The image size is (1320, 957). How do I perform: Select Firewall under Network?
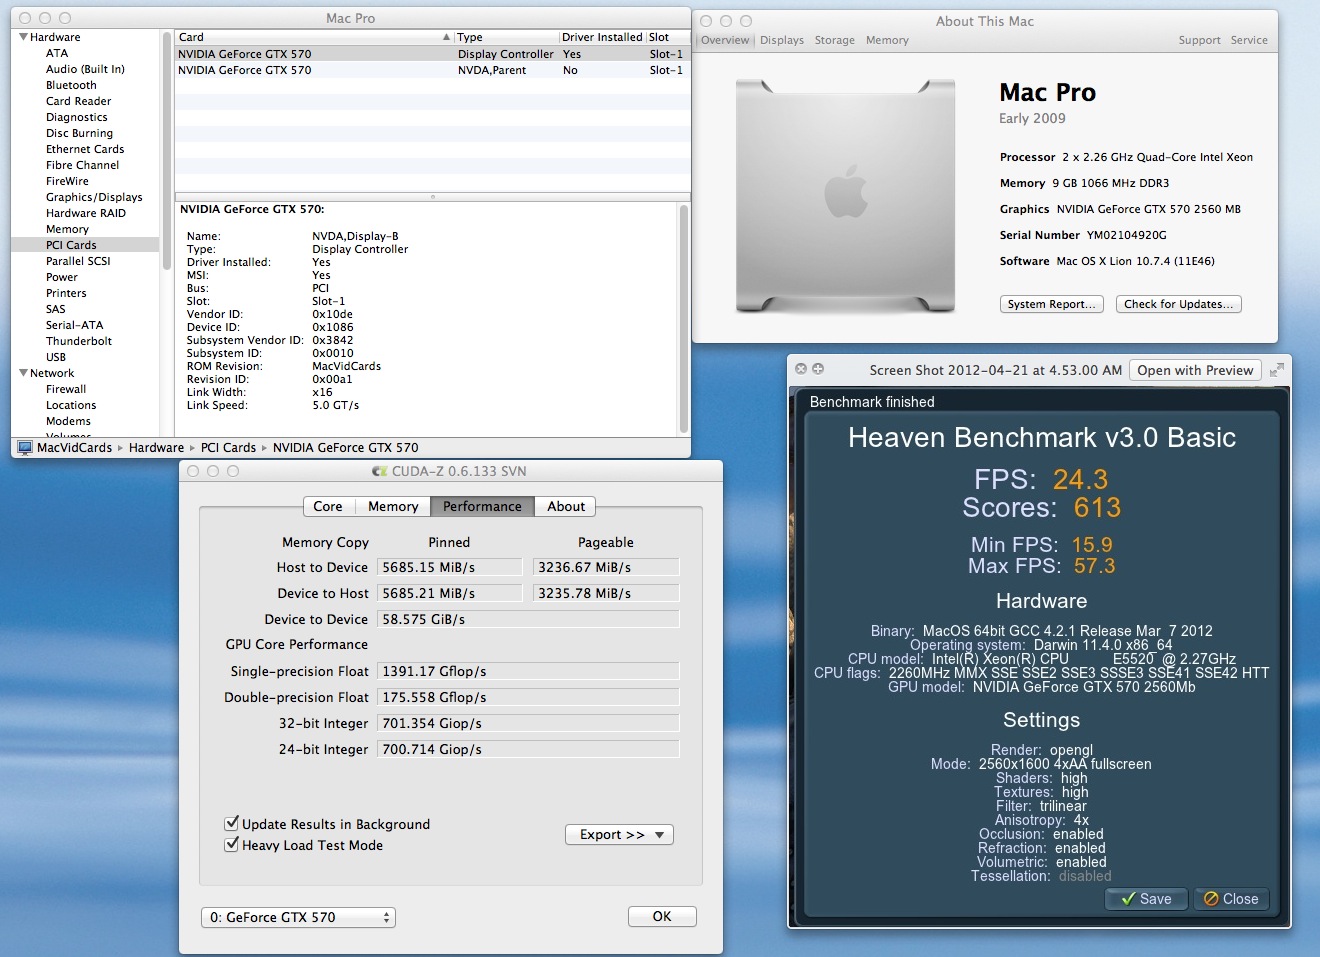point(66,389)
